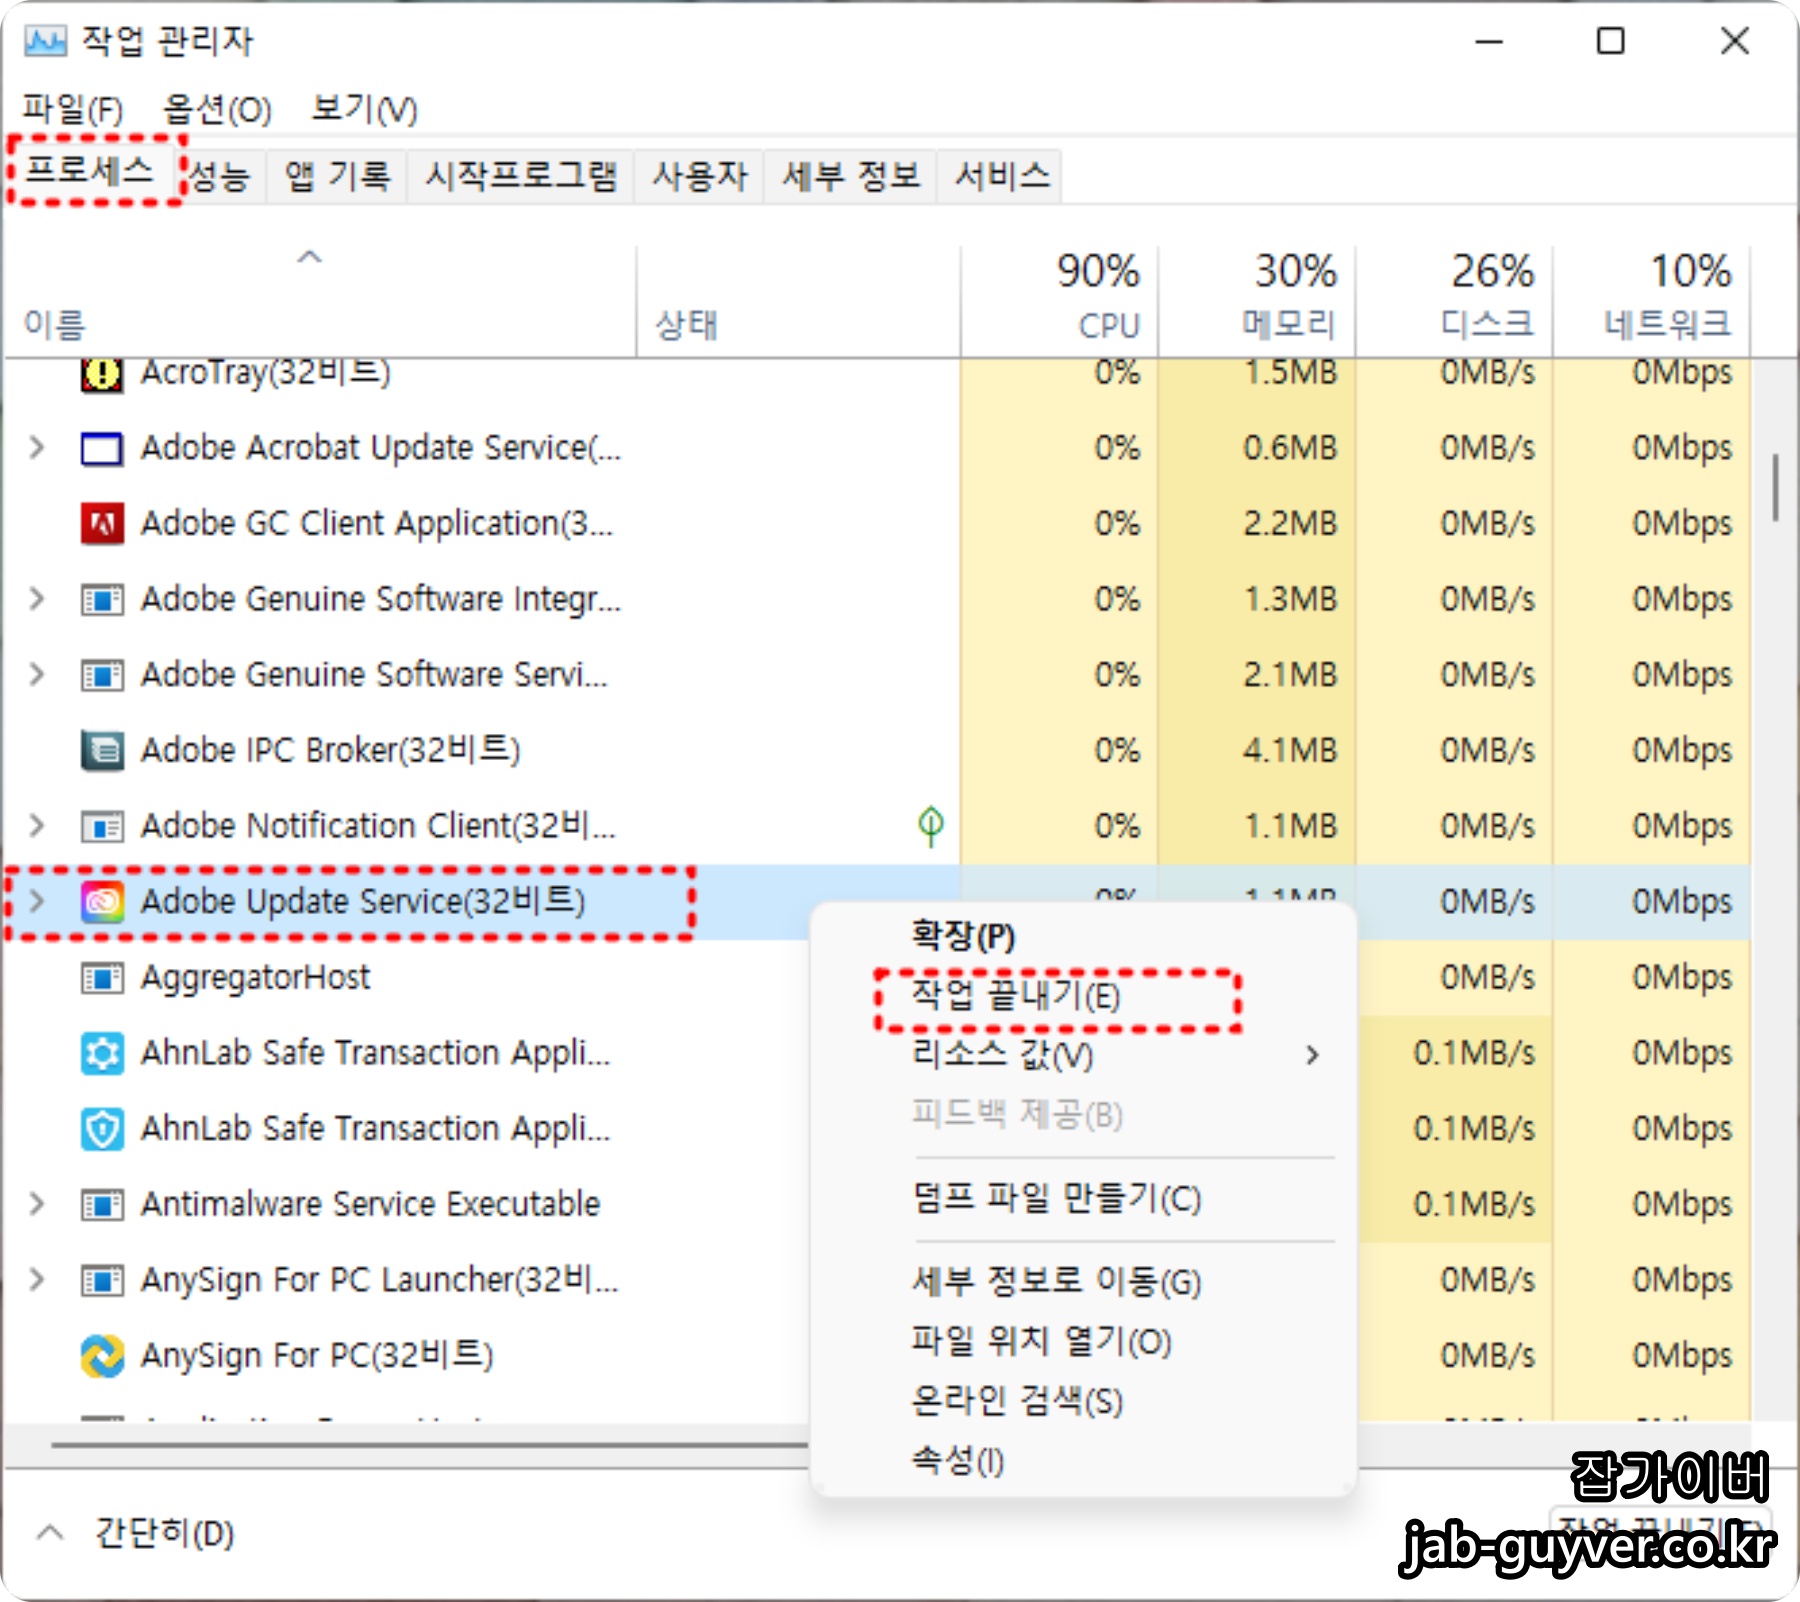Click the AnySign For PC icon

point(102,1356)
